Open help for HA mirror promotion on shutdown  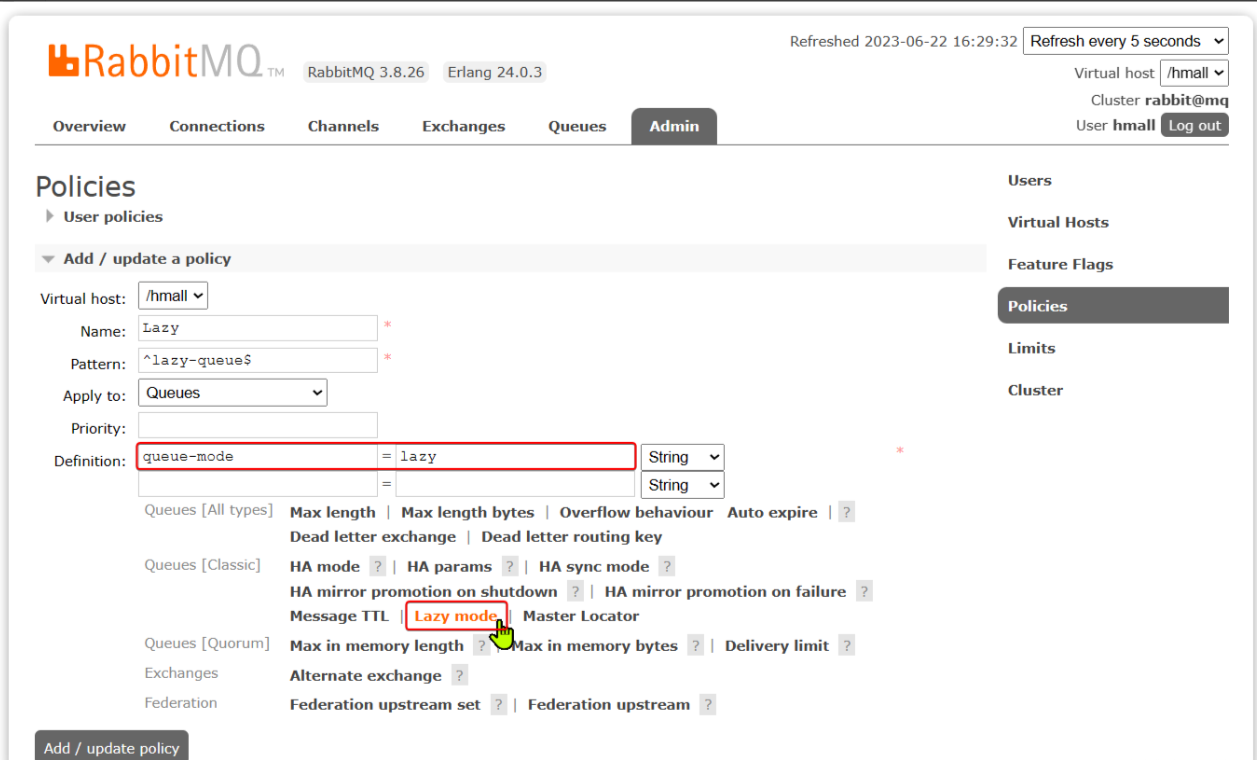click(575, 591)
